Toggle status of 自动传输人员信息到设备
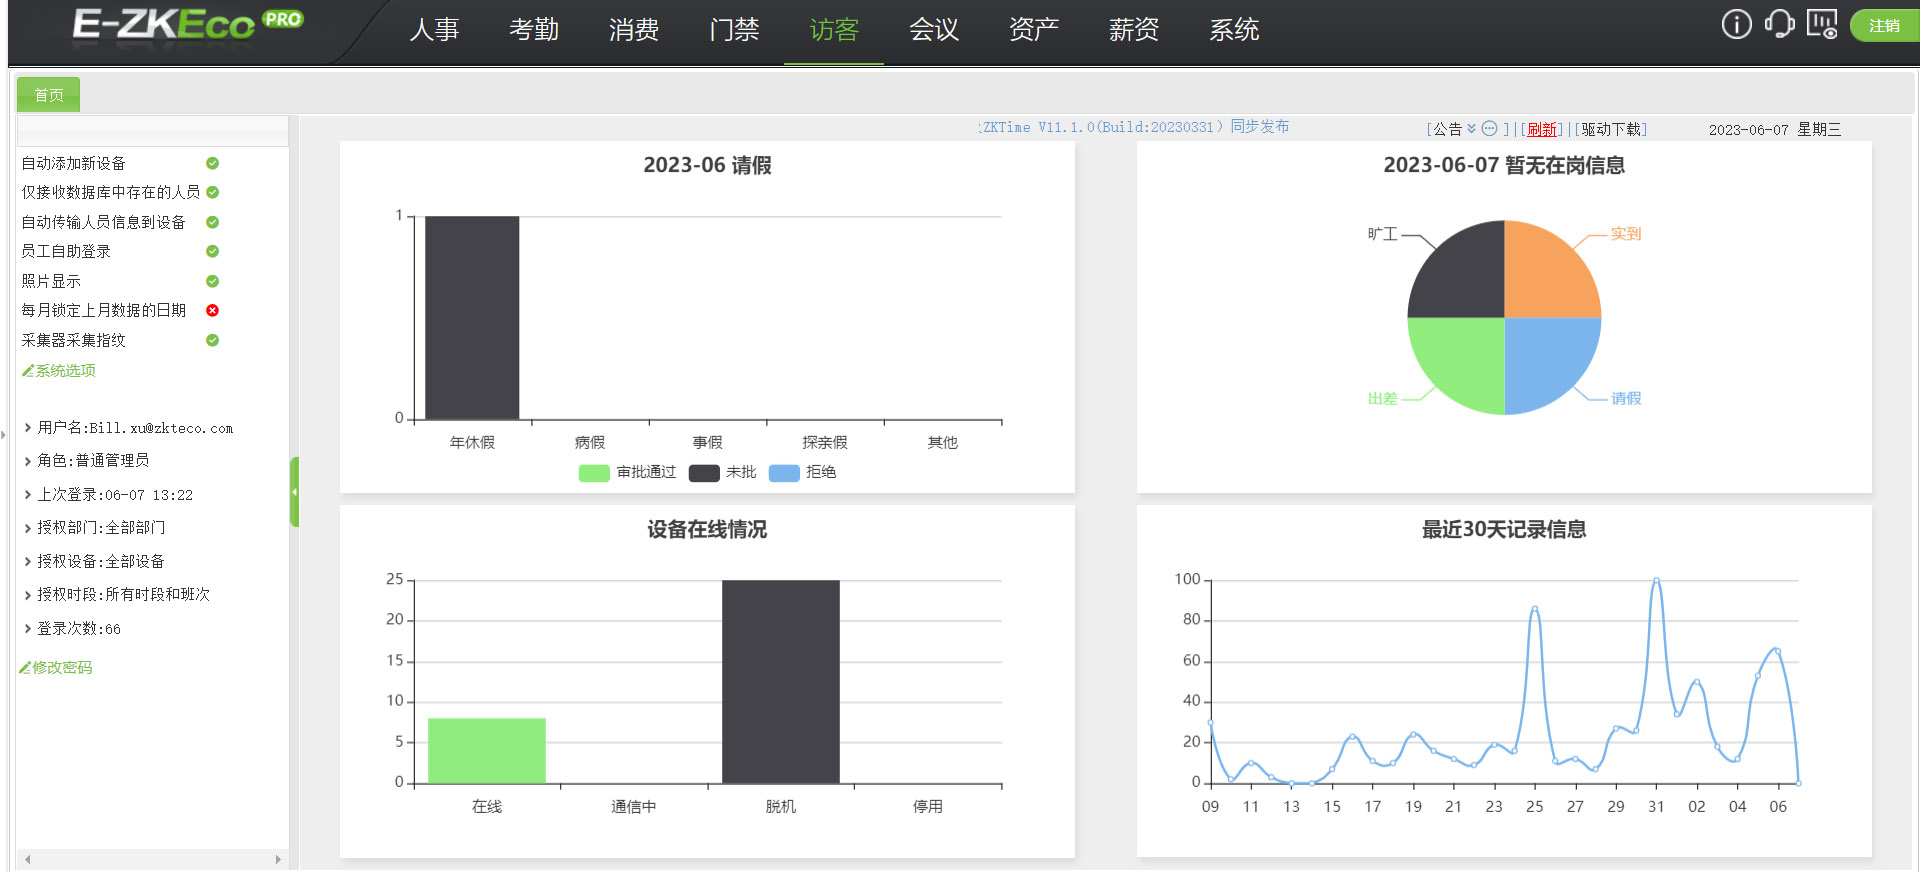 point(212,222)
